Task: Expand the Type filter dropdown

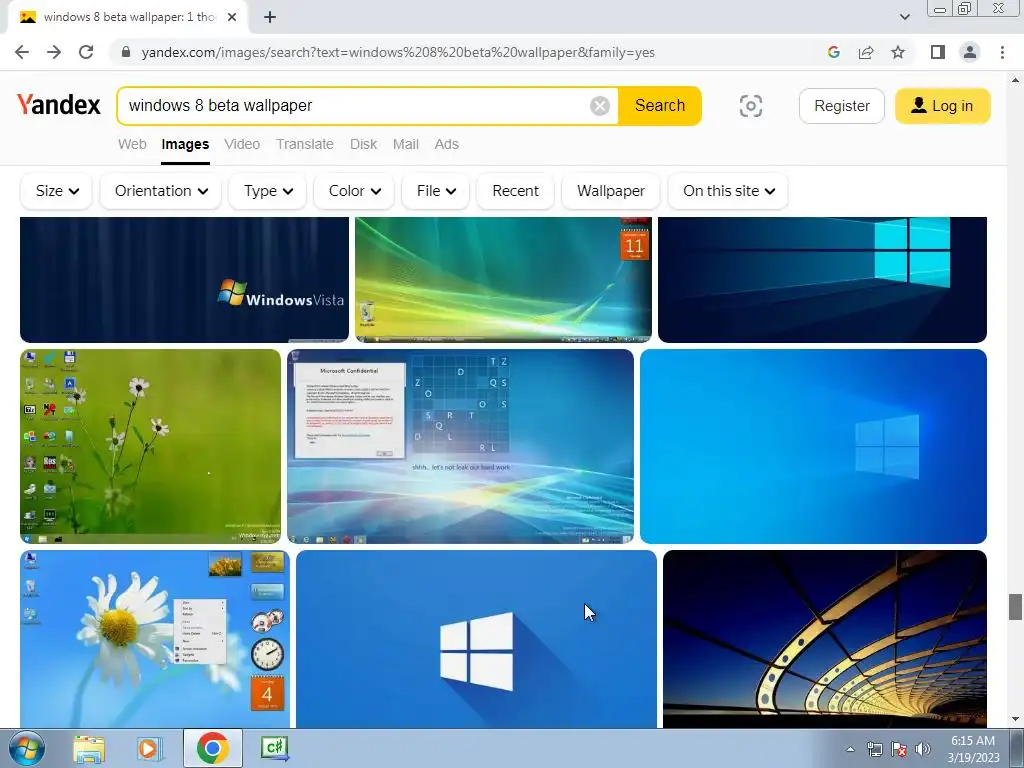Action: coord(268,191)
